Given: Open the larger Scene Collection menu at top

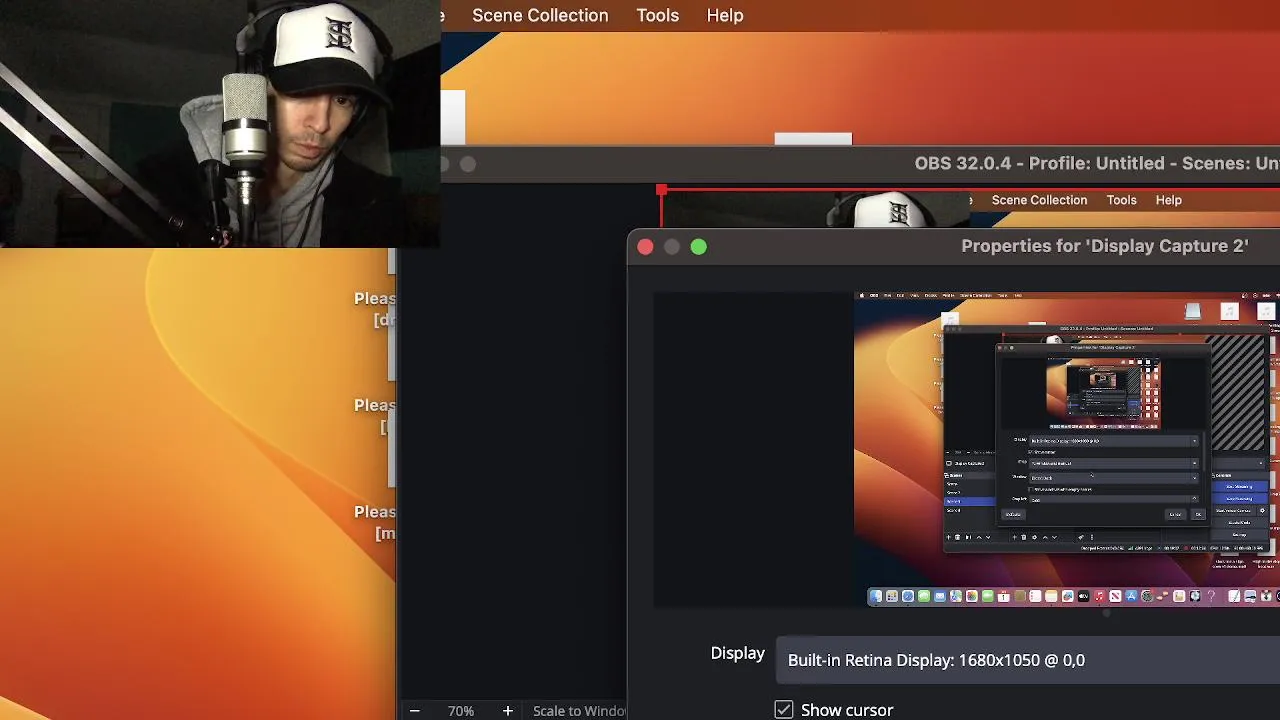Looking at the screenshot, I should [540, 15].
